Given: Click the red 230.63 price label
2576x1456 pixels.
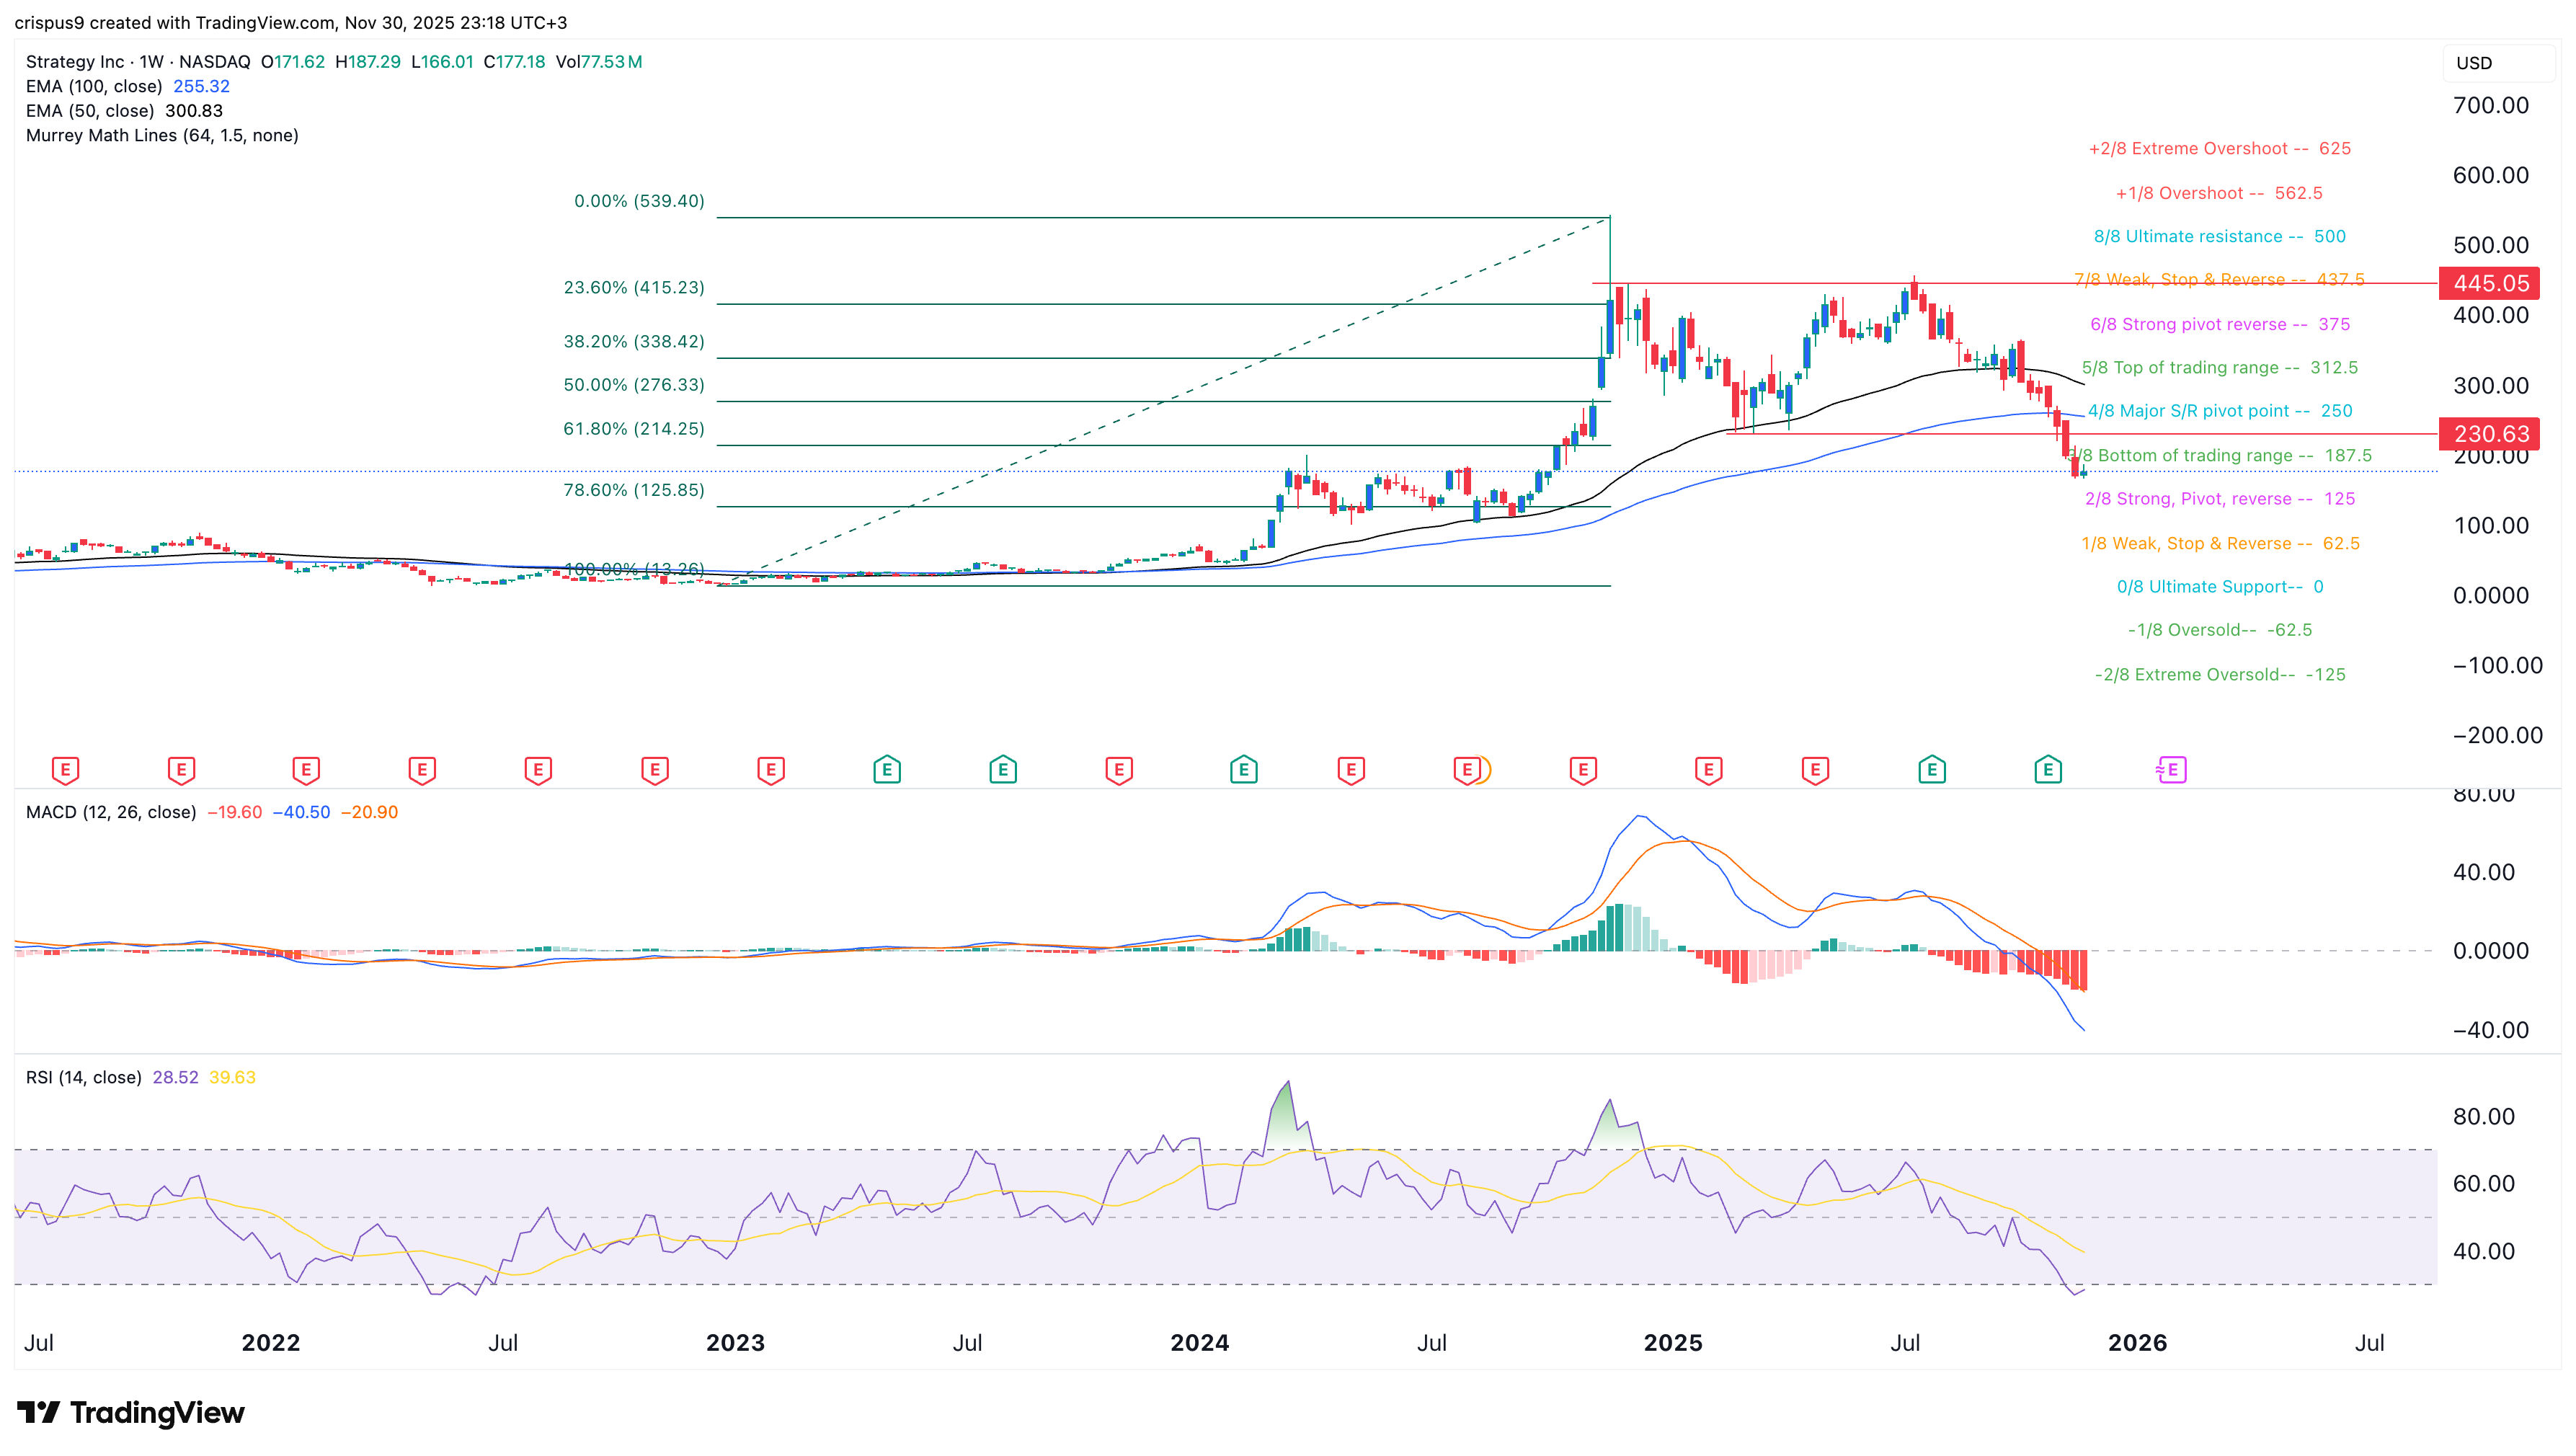Looking at the screenshot, I should pos(2489,434).
